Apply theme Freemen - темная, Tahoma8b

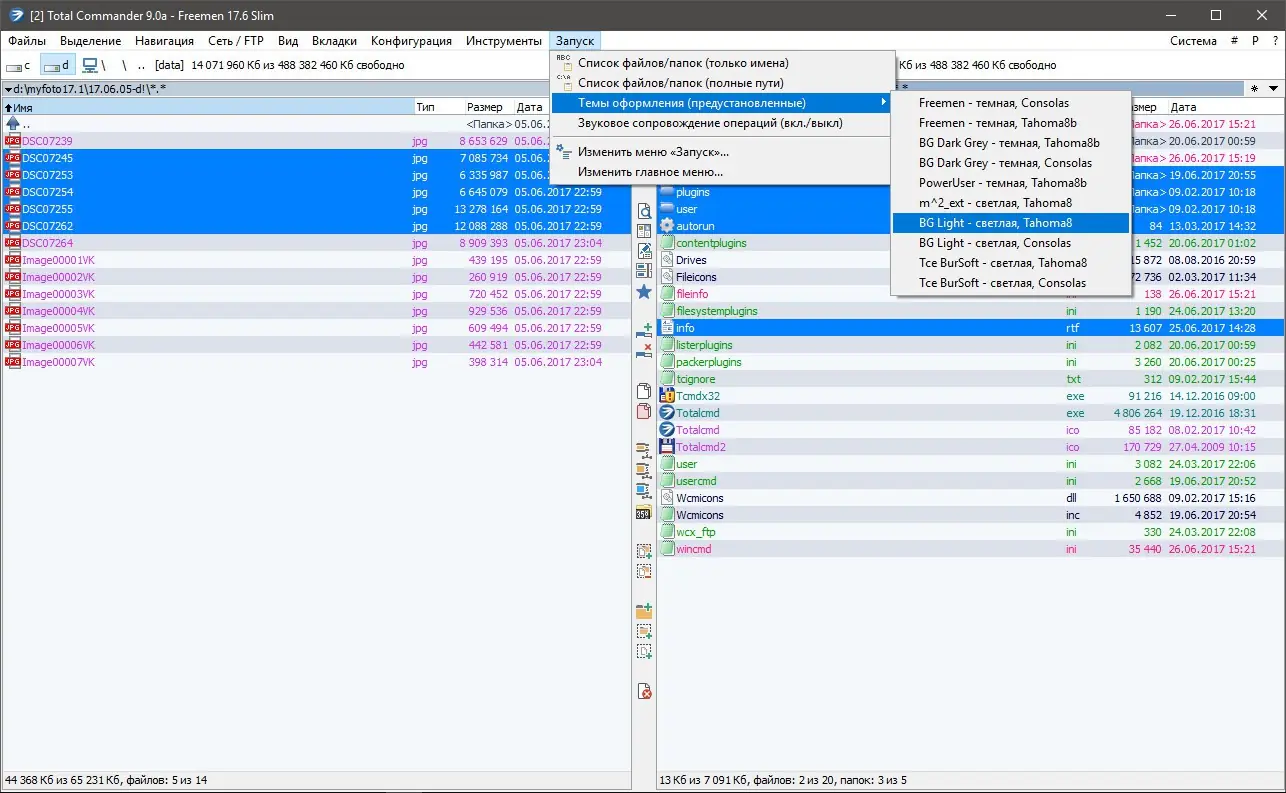[x=1010, y=123]
